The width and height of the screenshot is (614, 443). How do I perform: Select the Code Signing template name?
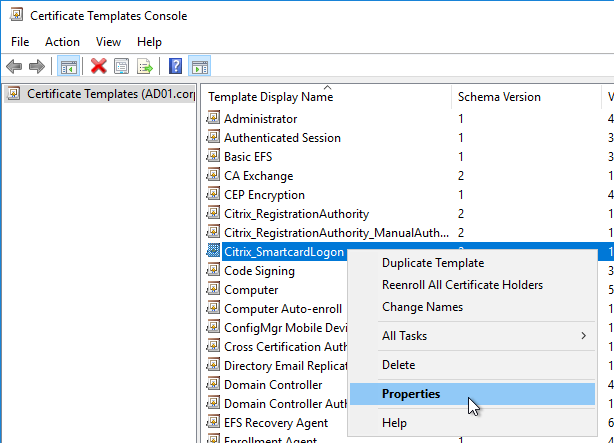(259, 271)
